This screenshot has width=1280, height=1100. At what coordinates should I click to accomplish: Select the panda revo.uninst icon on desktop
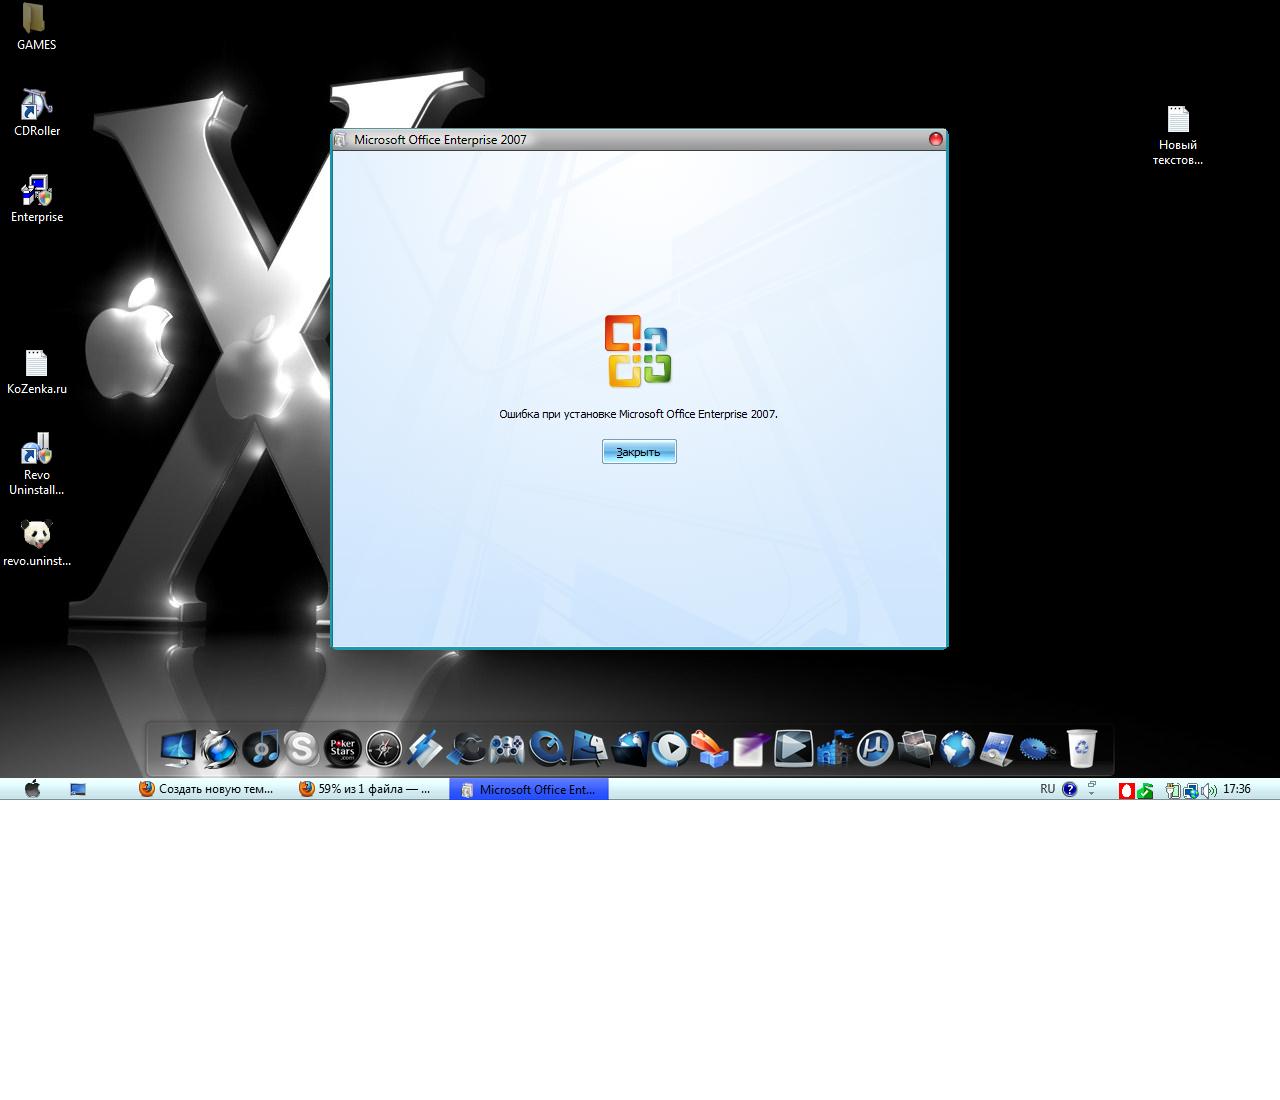click(x=37, y=543)
